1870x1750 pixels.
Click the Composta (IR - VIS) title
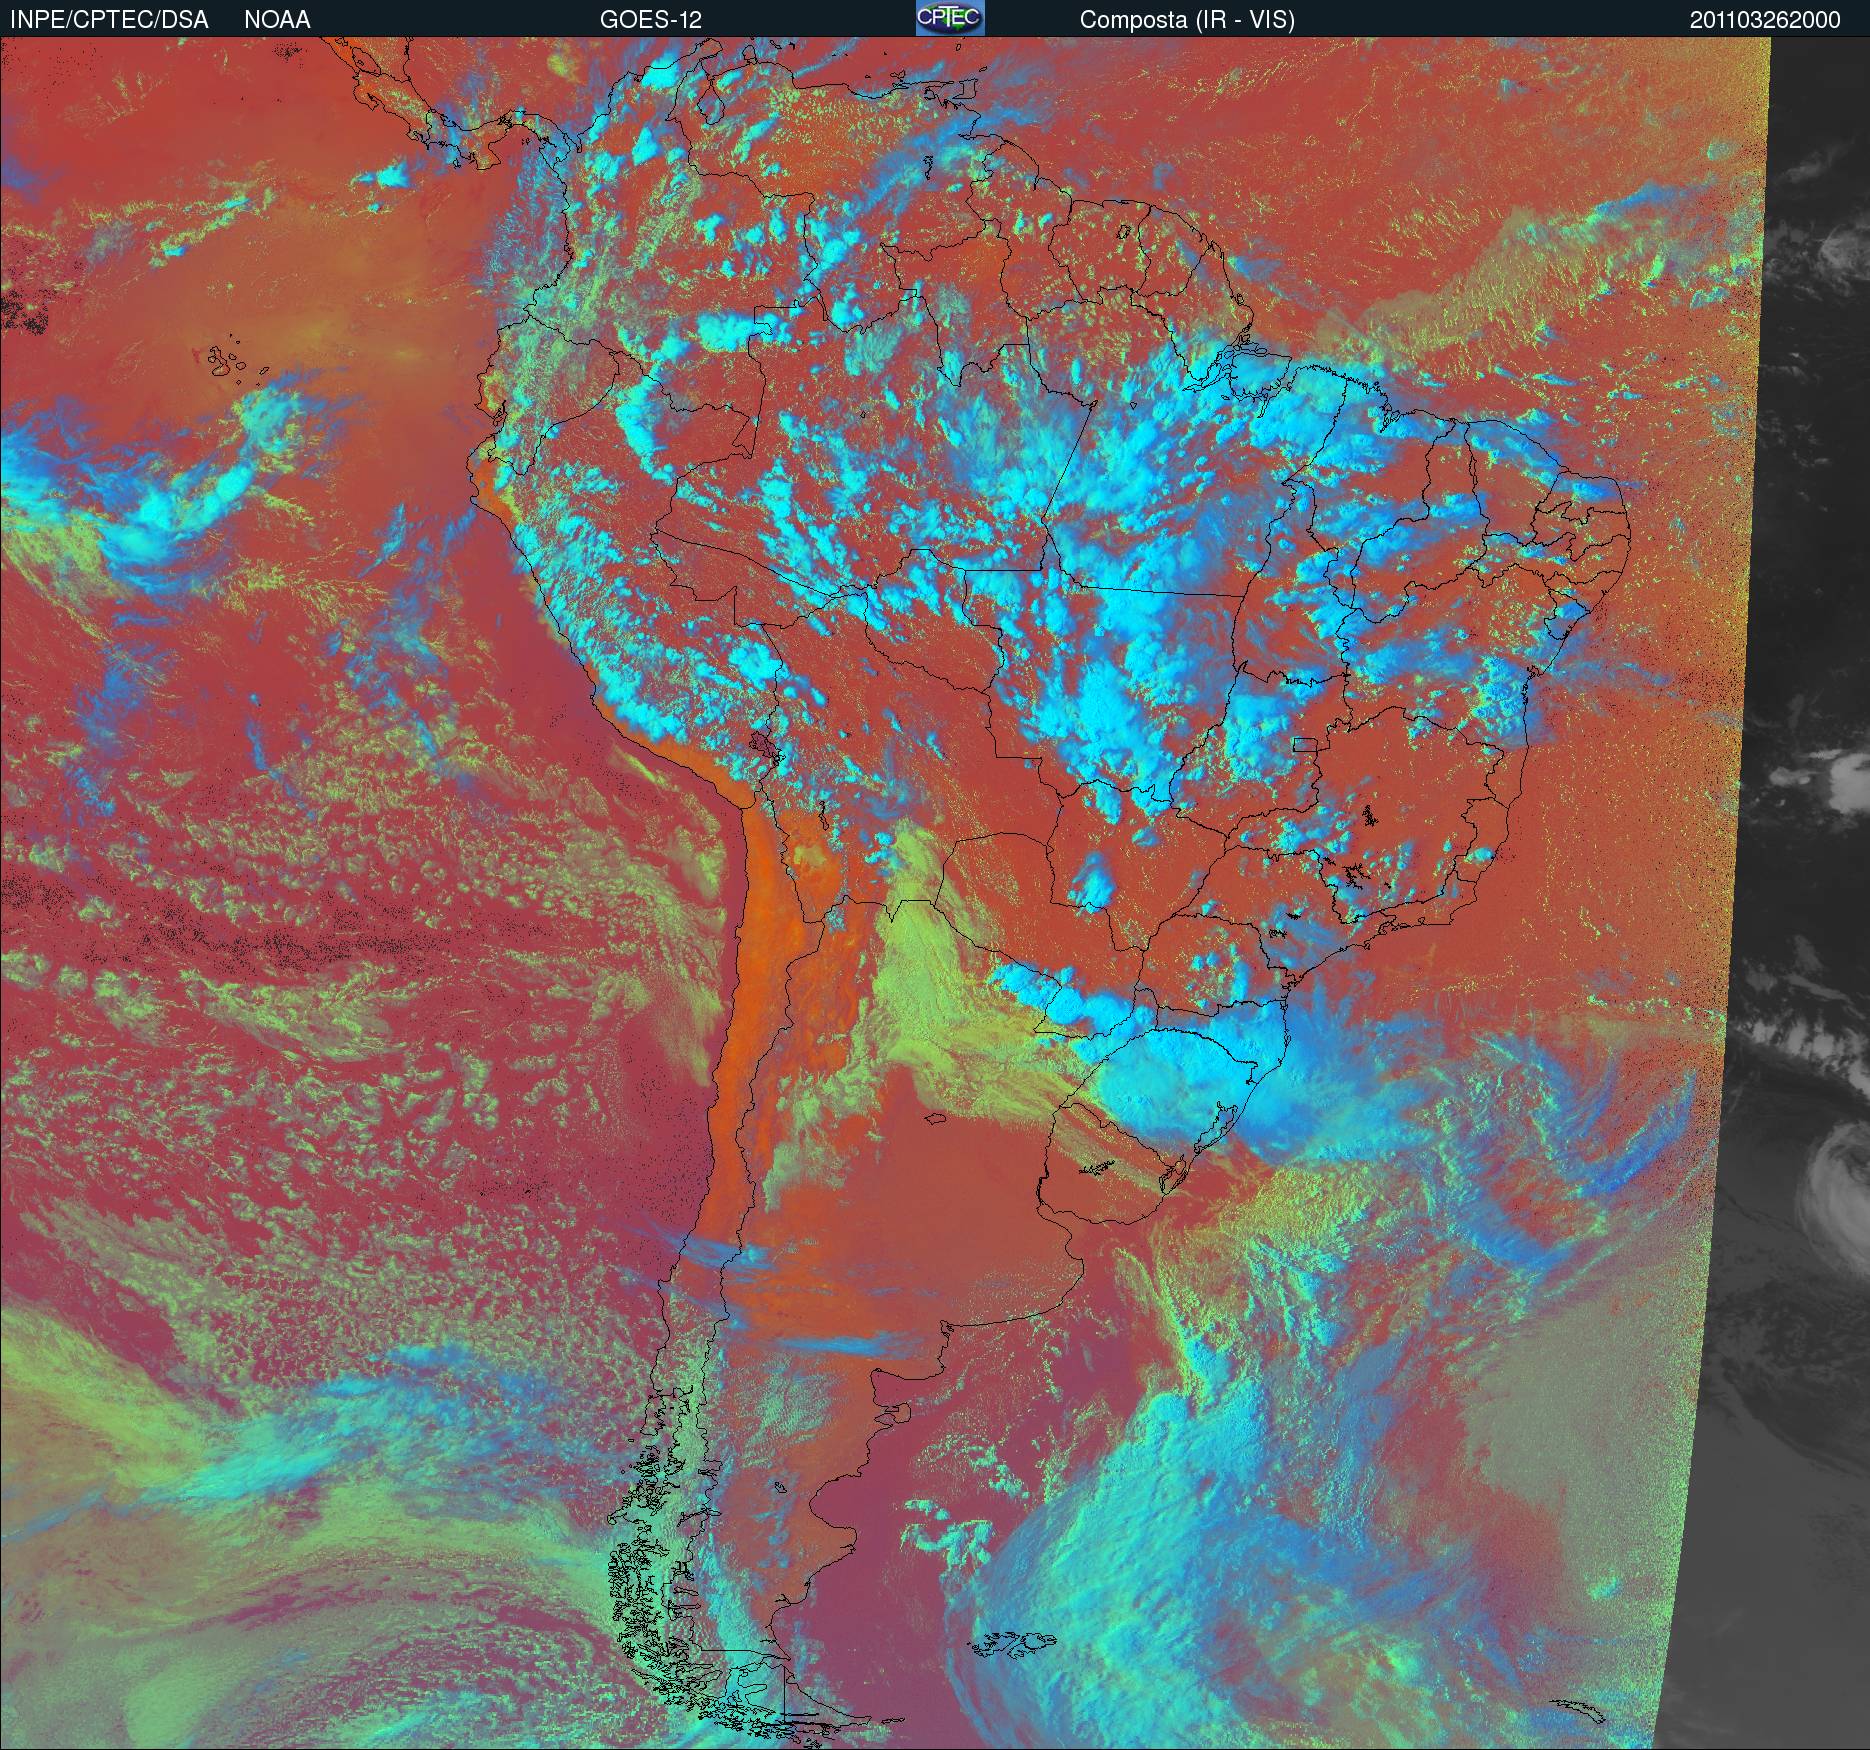[1187, 20]
